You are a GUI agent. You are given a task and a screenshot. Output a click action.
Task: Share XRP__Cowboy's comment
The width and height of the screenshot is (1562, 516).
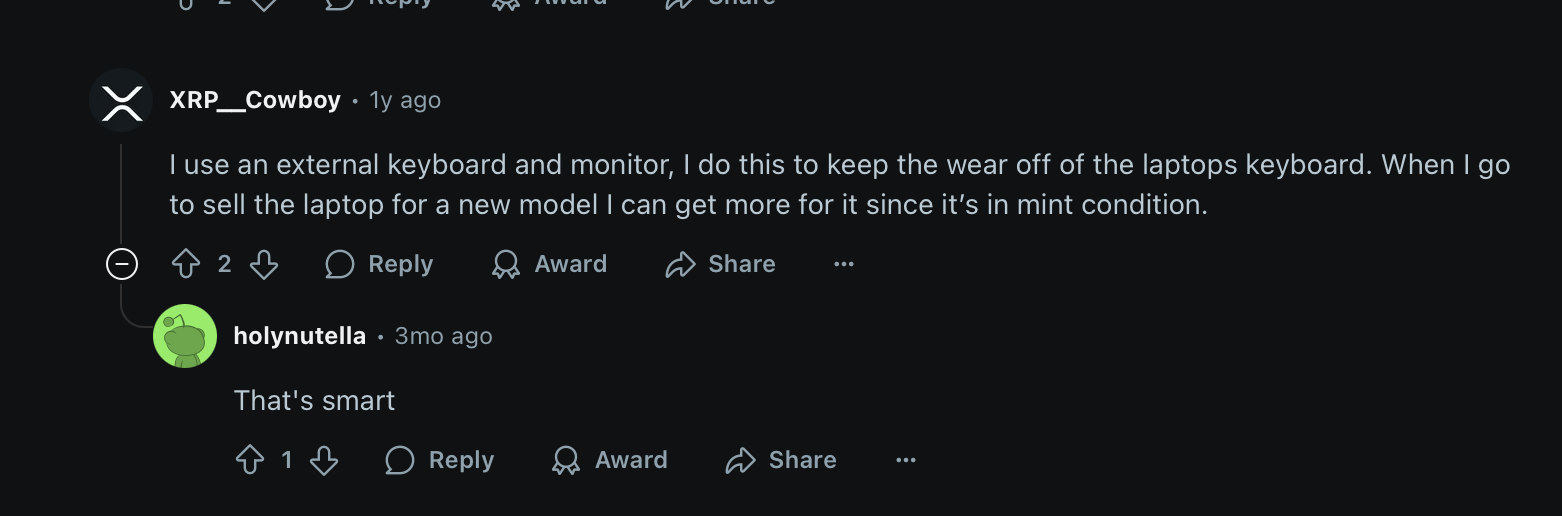tap(721, 264)
